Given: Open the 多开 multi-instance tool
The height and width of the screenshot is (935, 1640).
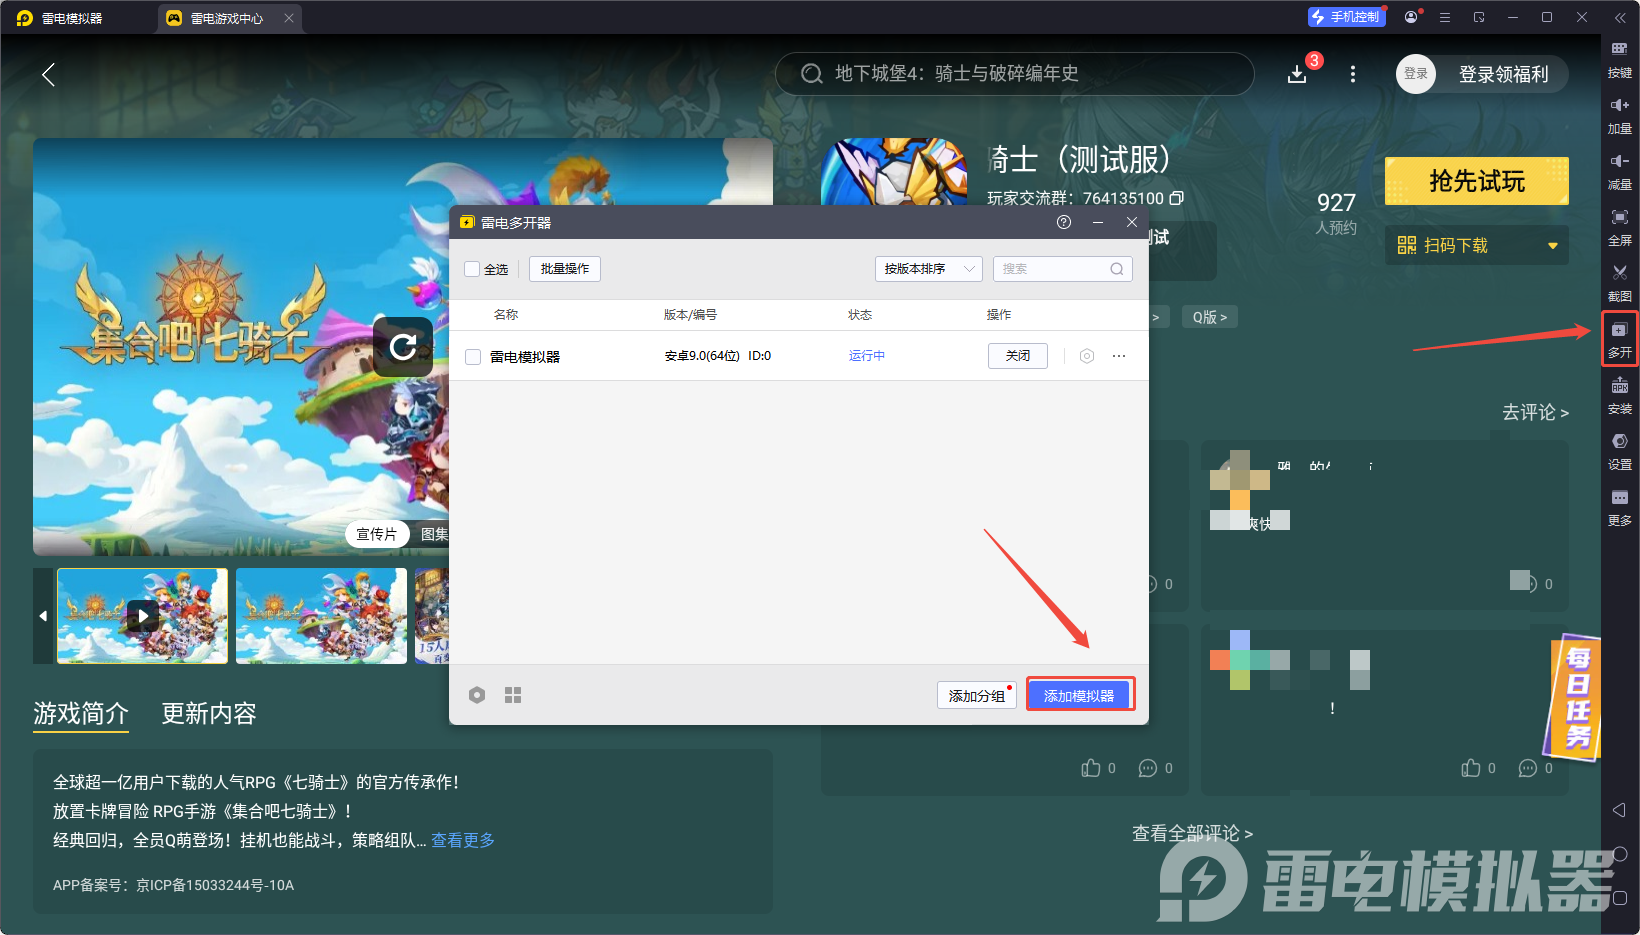Looking at the screenshot, I should point(1619,339).
